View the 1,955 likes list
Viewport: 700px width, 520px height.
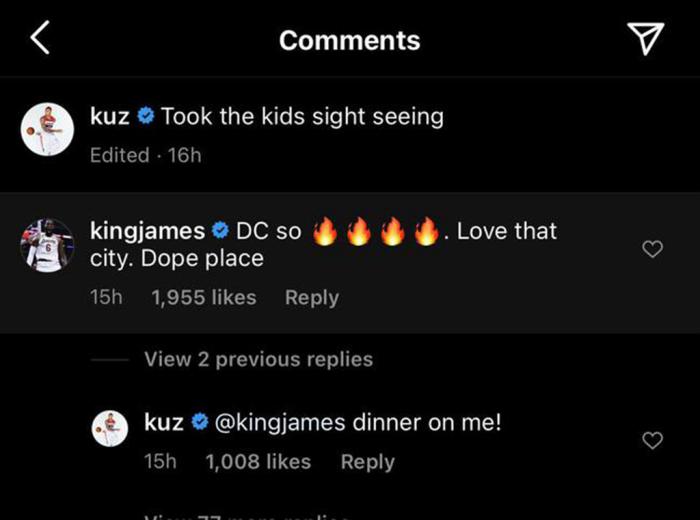(203, 298)
